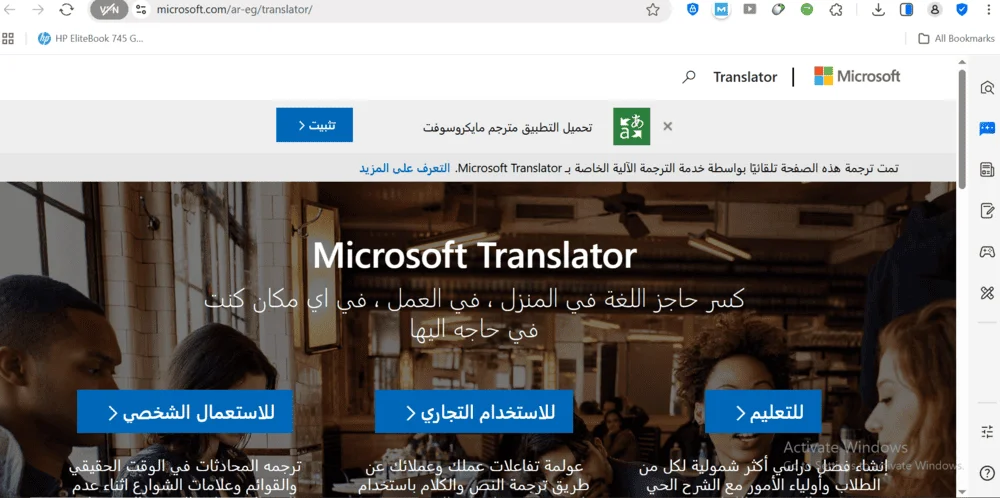The width and height of the screenshot is (1000, 498).
Task: Open the HP EliteBook 745 bookmark
Action: 91,38
